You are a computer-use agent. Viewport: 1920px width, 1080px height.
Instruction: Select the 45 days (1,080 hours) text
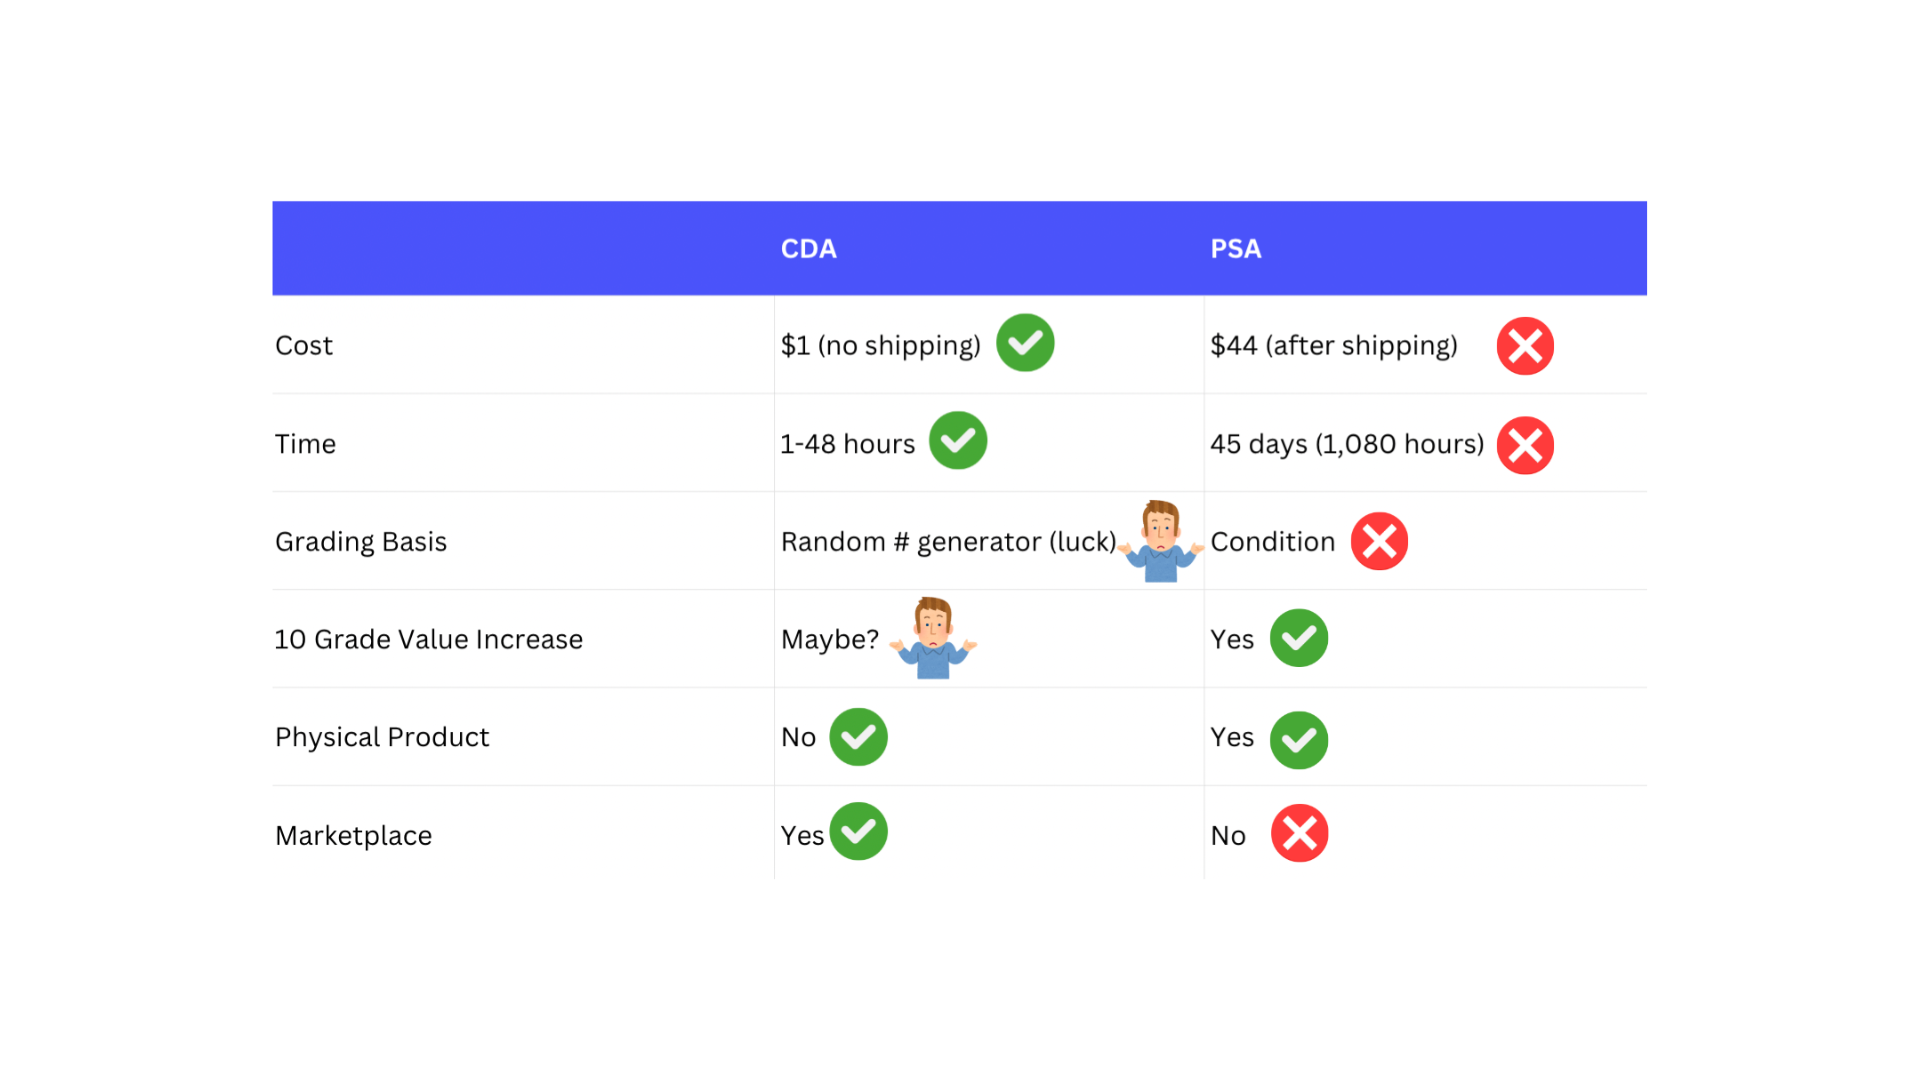1347,444
